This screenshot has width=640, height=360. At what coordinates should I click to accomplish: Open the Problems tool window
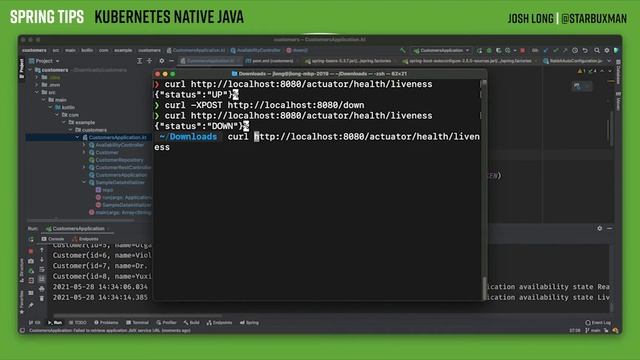106,322
